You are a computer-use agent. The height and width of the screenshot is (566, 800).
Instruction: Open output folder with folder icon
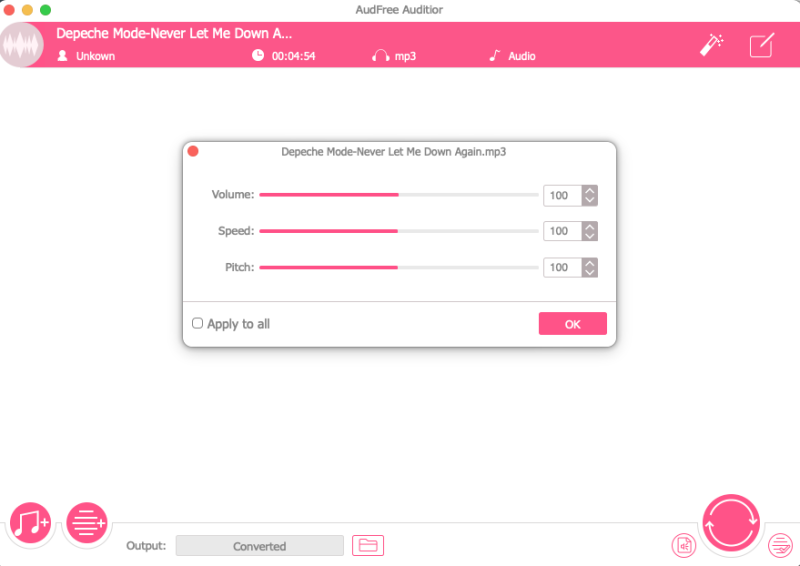coord(368,546)
